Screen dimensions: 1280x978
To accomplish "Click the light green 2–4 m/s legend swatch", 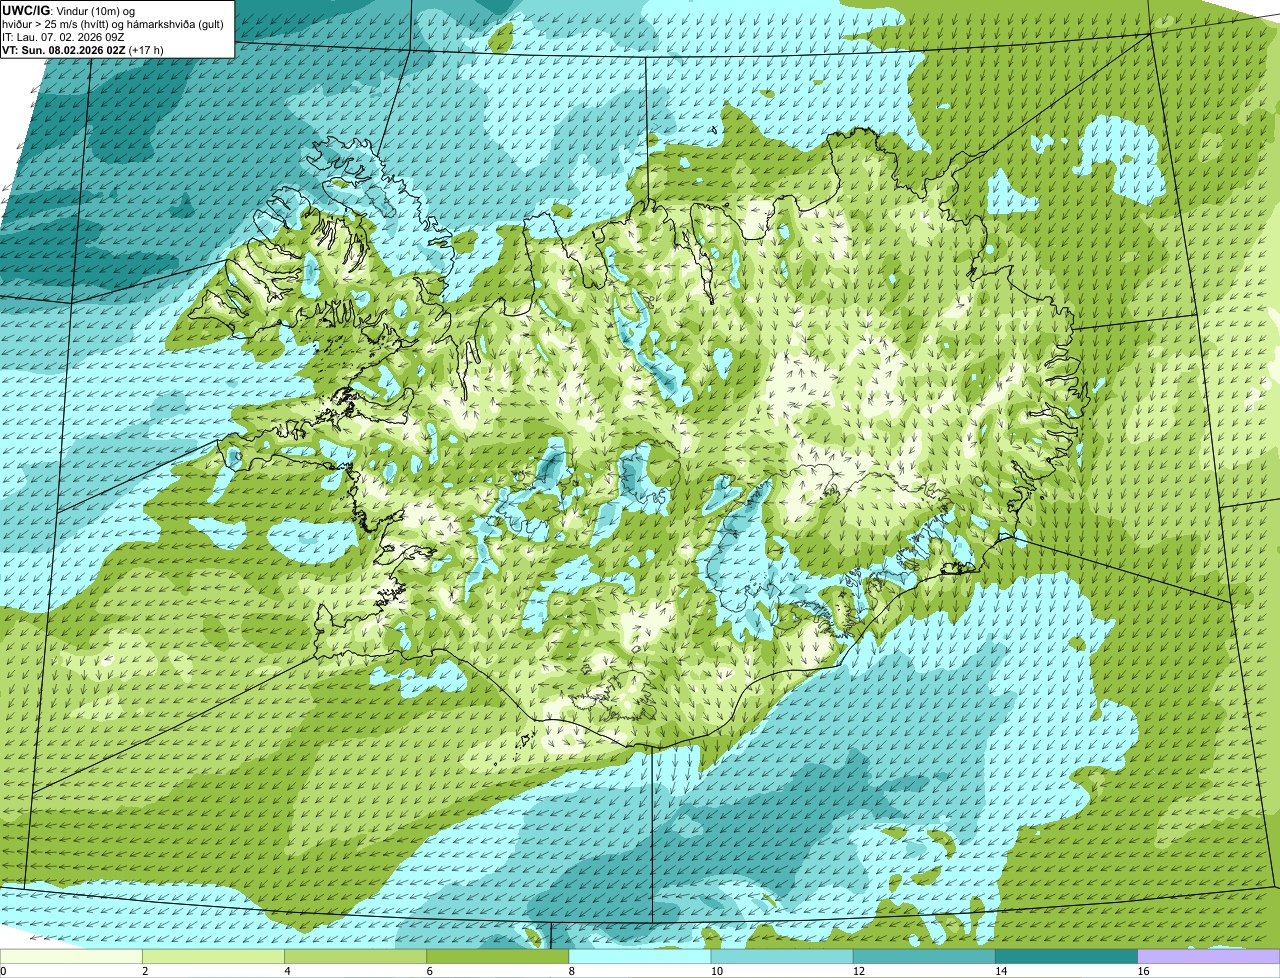I will 213,957.
